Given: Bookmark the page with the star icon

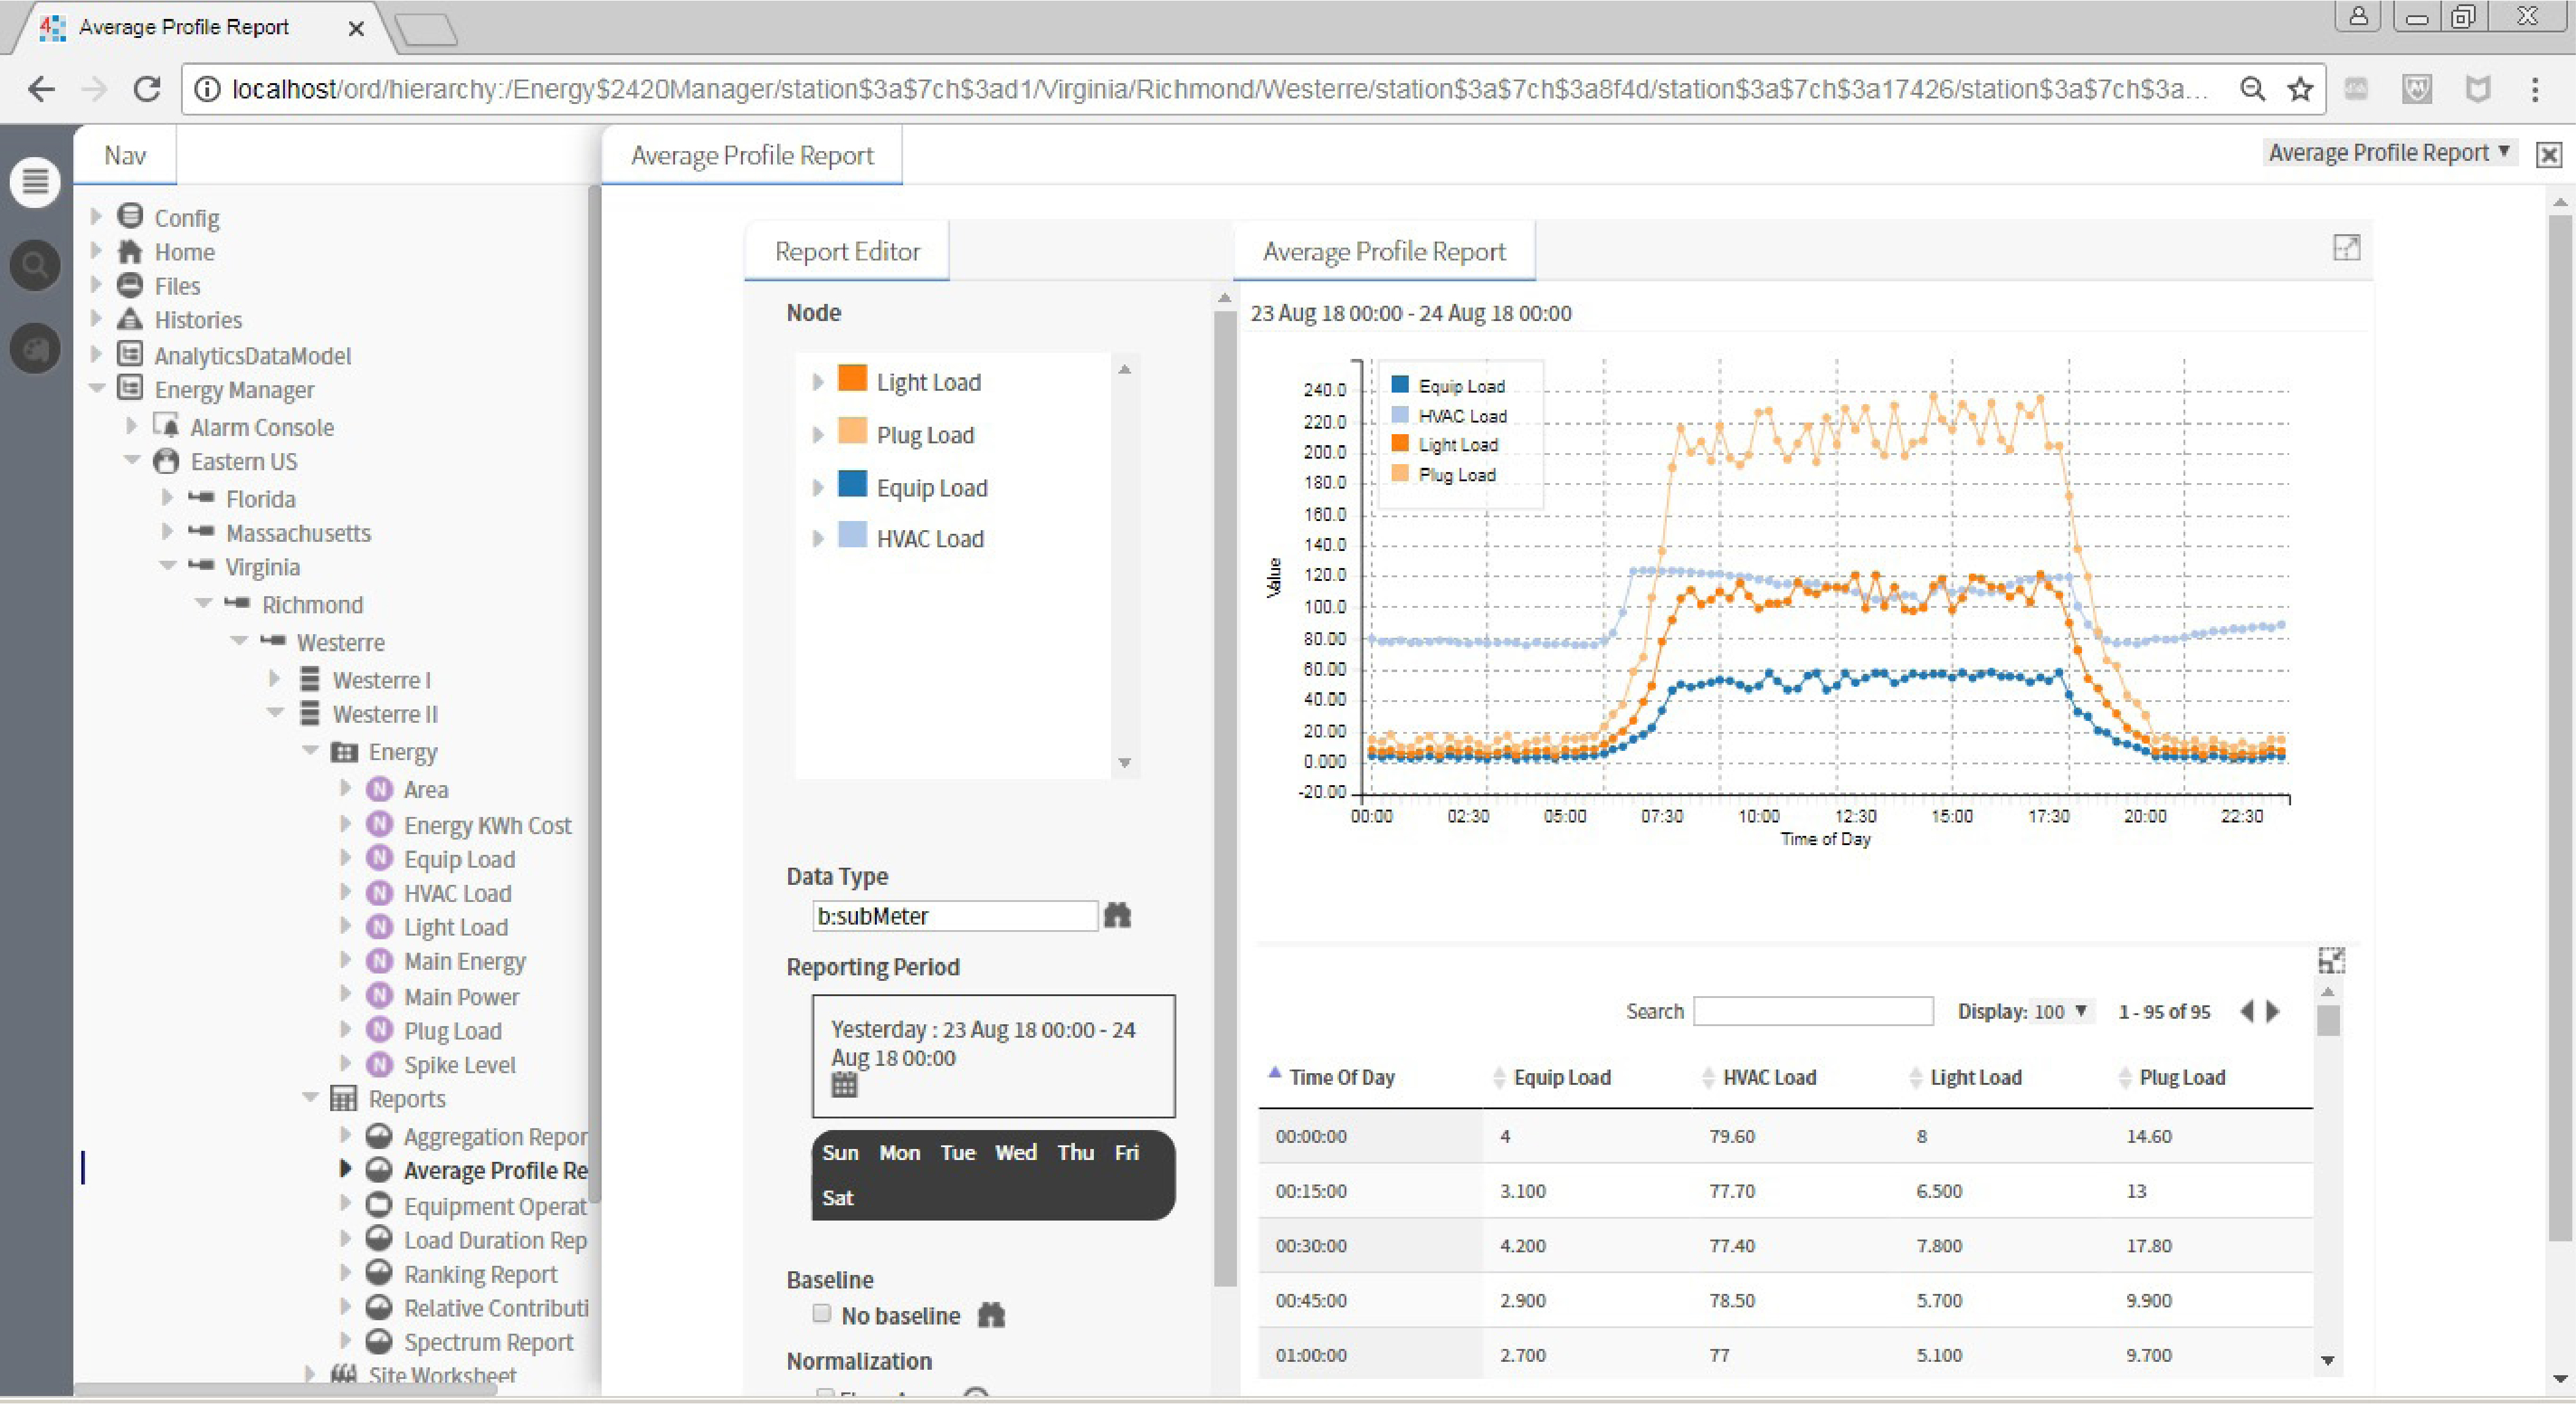Looking at the screenshot, I should coord(2300,89).
